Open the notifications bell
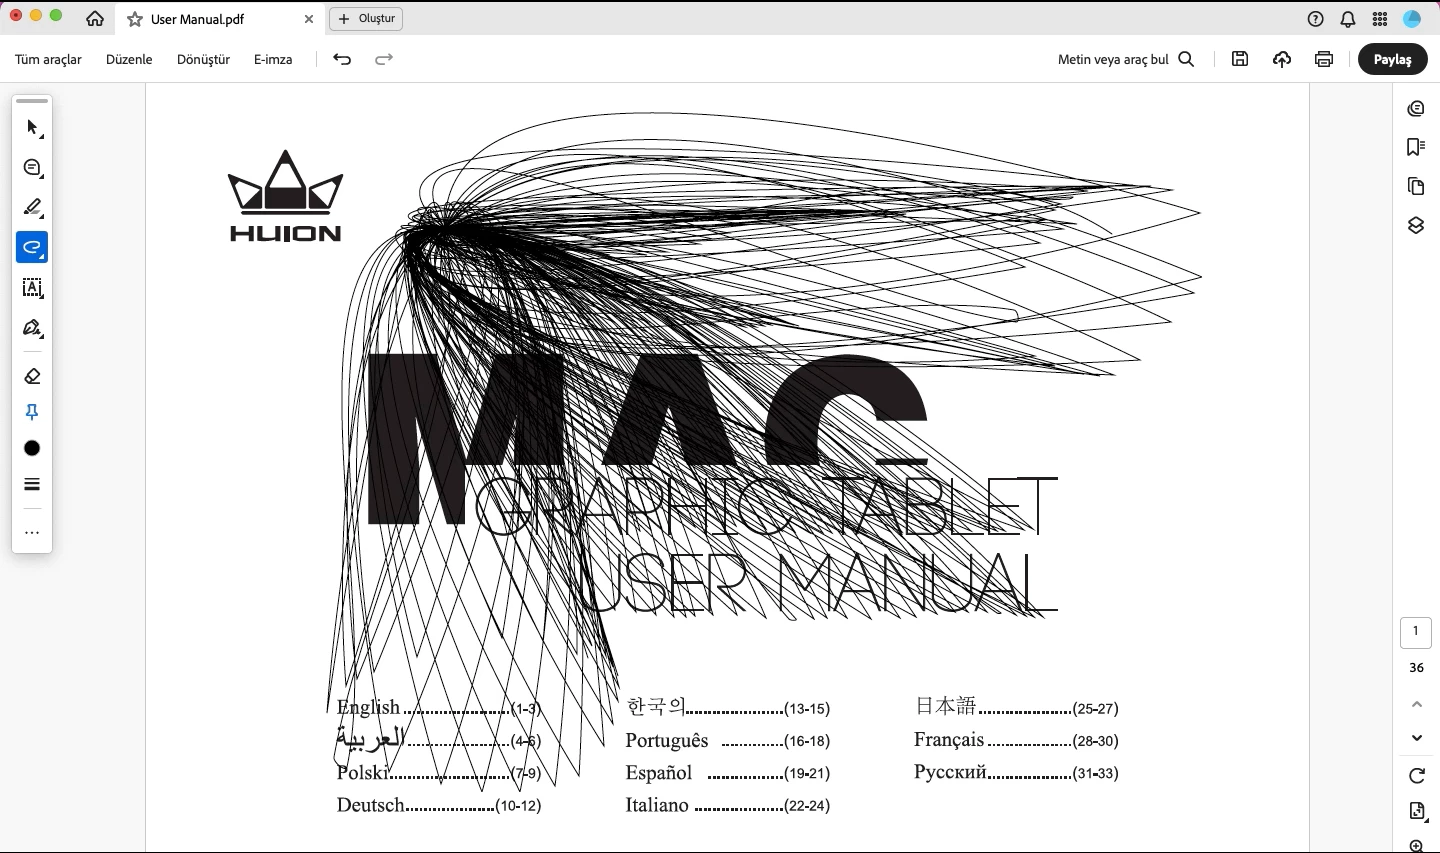This screenshot has height=853, width=1440. [x=1348, y=19]
